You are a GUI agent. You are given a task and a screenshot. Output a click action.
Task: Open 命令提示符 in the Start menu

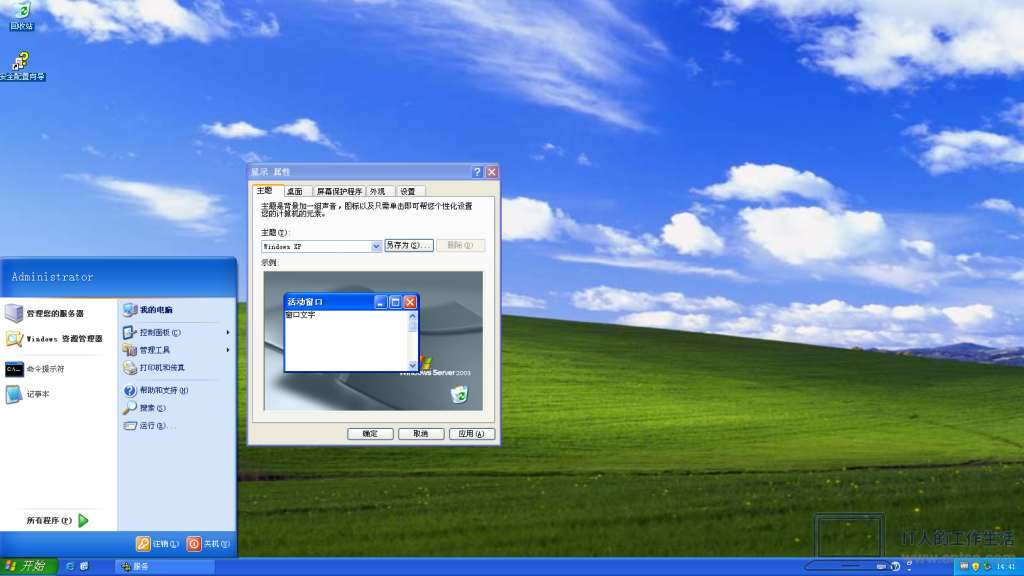[x=35, y=369]
